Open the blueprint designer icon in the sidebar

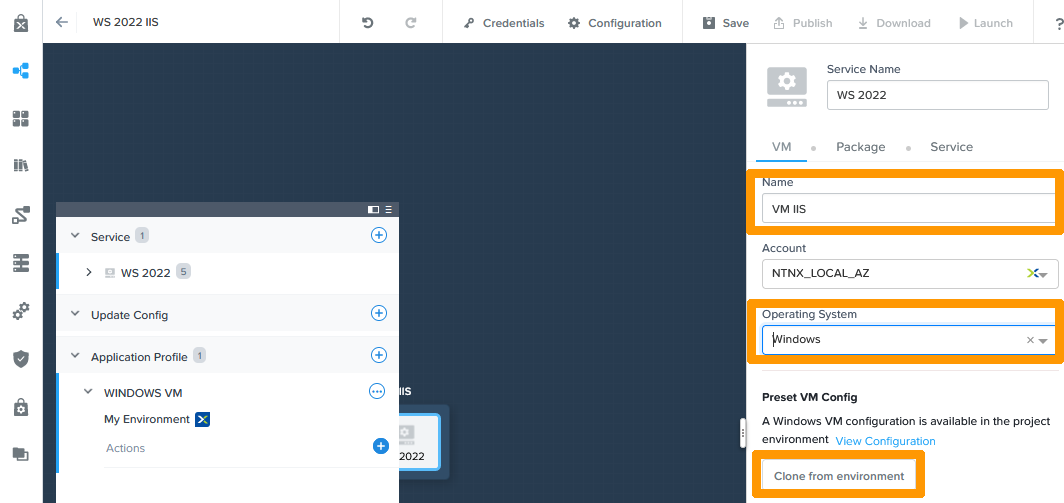coord(20,71)
